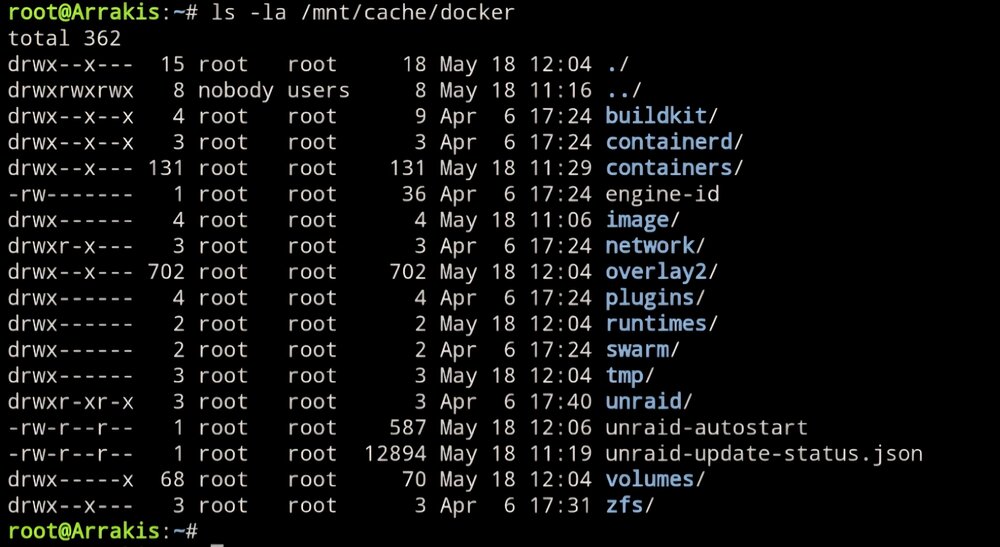1000x547 pixels.
Task: Click the containers directory name
Action: (669, 168)
